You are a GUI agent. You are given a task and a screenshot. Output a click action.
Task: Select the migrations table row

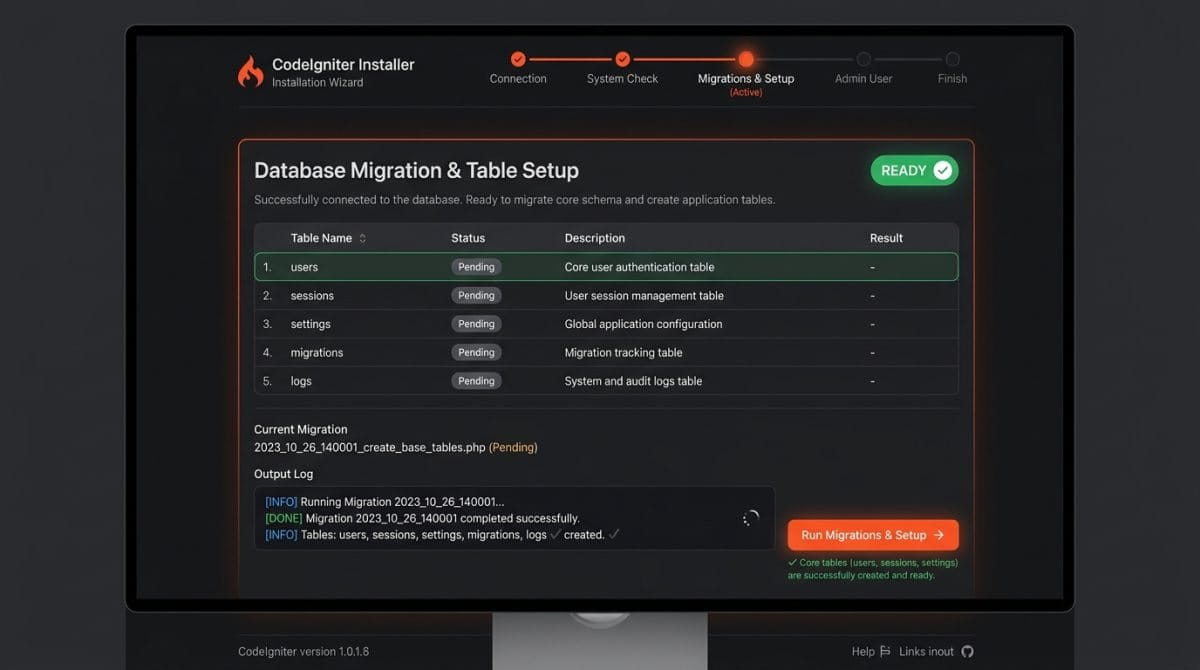(x=606, y=353)
